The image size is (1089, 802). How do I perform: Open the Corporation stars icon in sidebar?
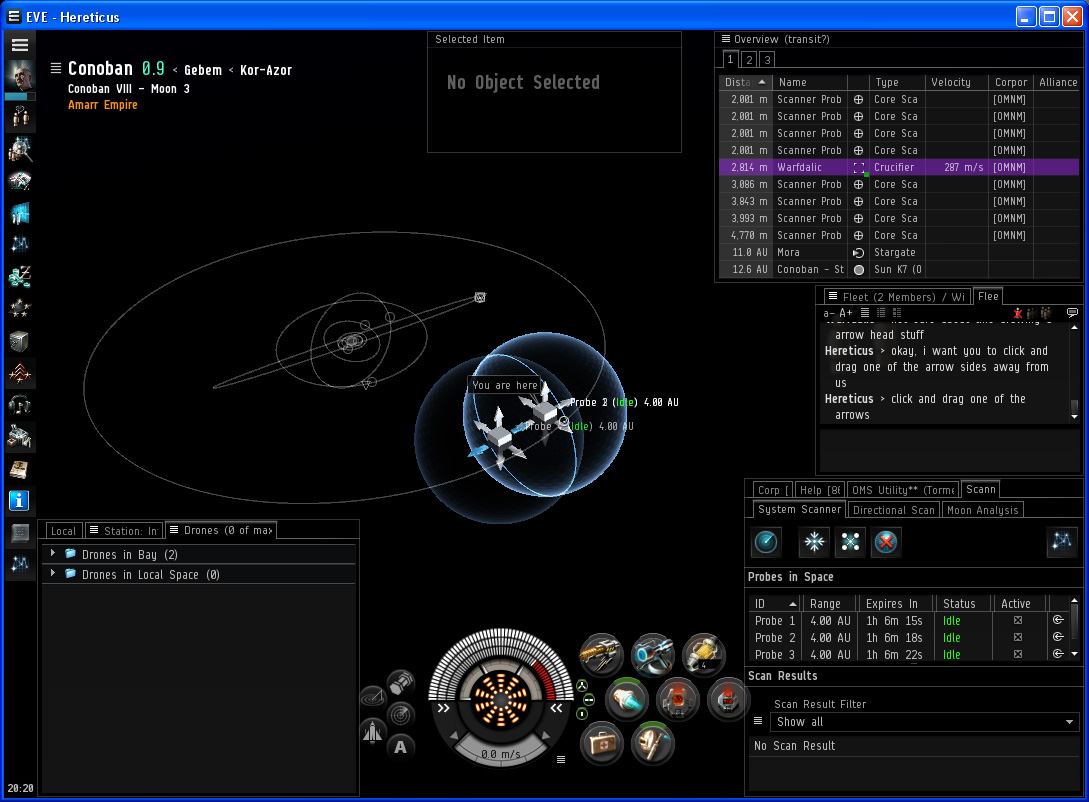point(19,308)
